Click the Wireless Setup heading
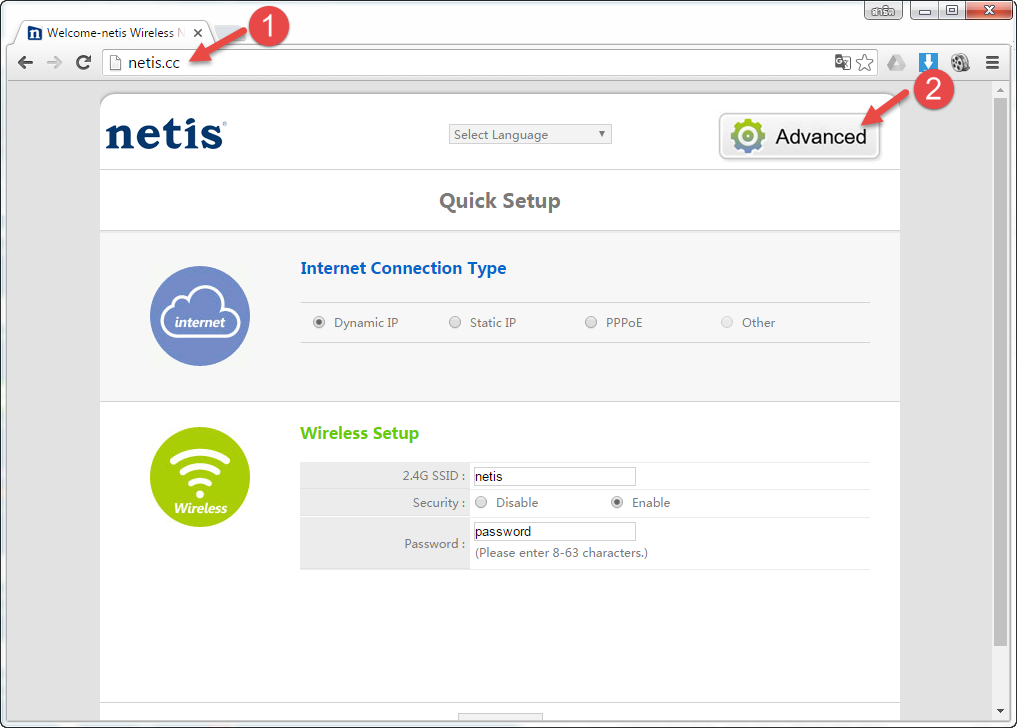The image size is (1017, 728). pos(359,433)
